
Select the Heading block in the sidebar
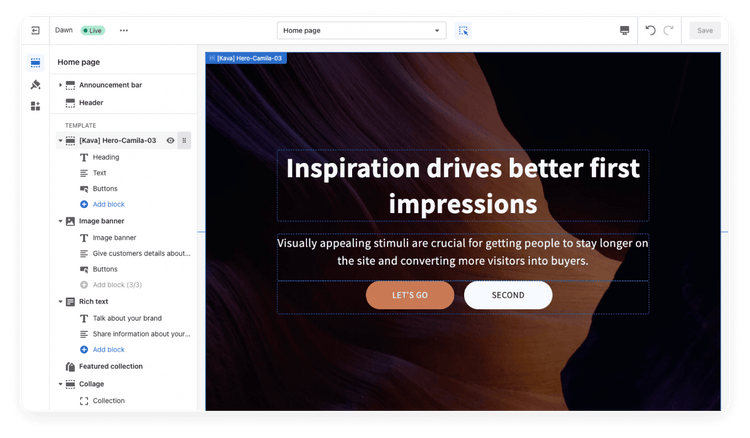pyautogui.click(x=105, y=157)
